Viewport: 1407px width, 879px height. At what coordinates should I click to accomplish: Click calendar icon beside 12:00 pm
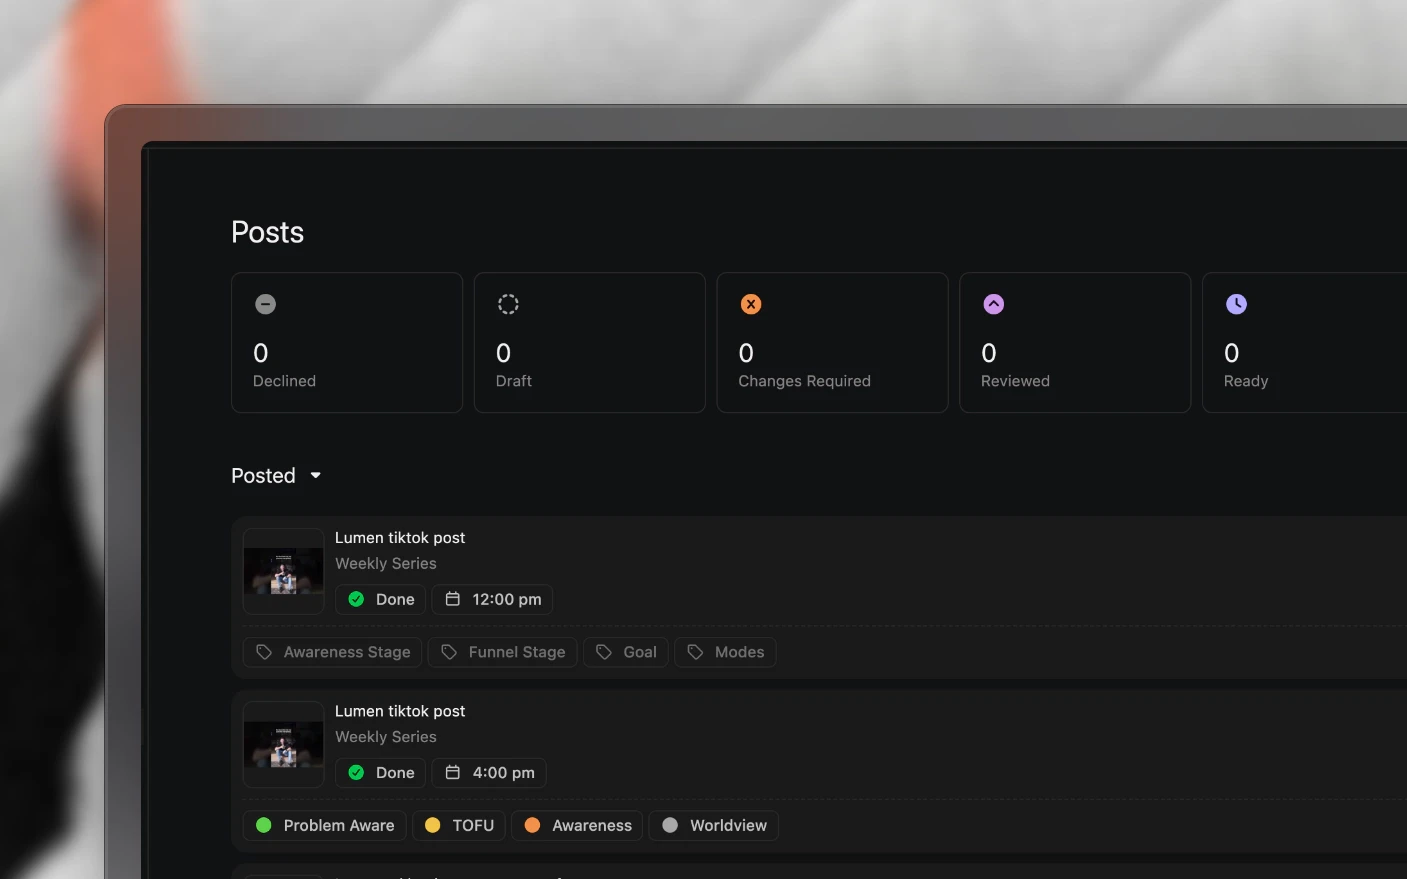(453, 598)
